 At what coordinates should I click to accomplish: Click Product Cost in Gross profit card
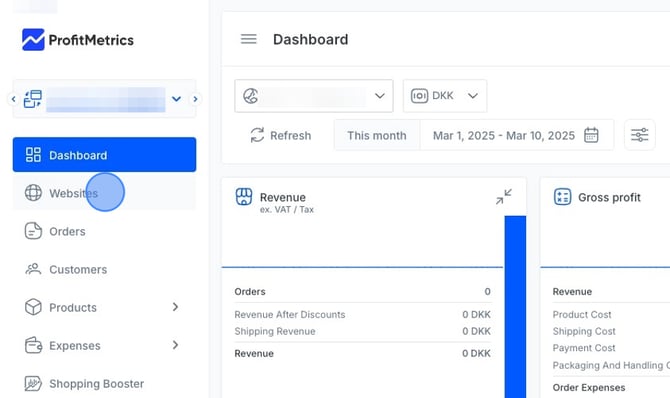coord(582,315)
